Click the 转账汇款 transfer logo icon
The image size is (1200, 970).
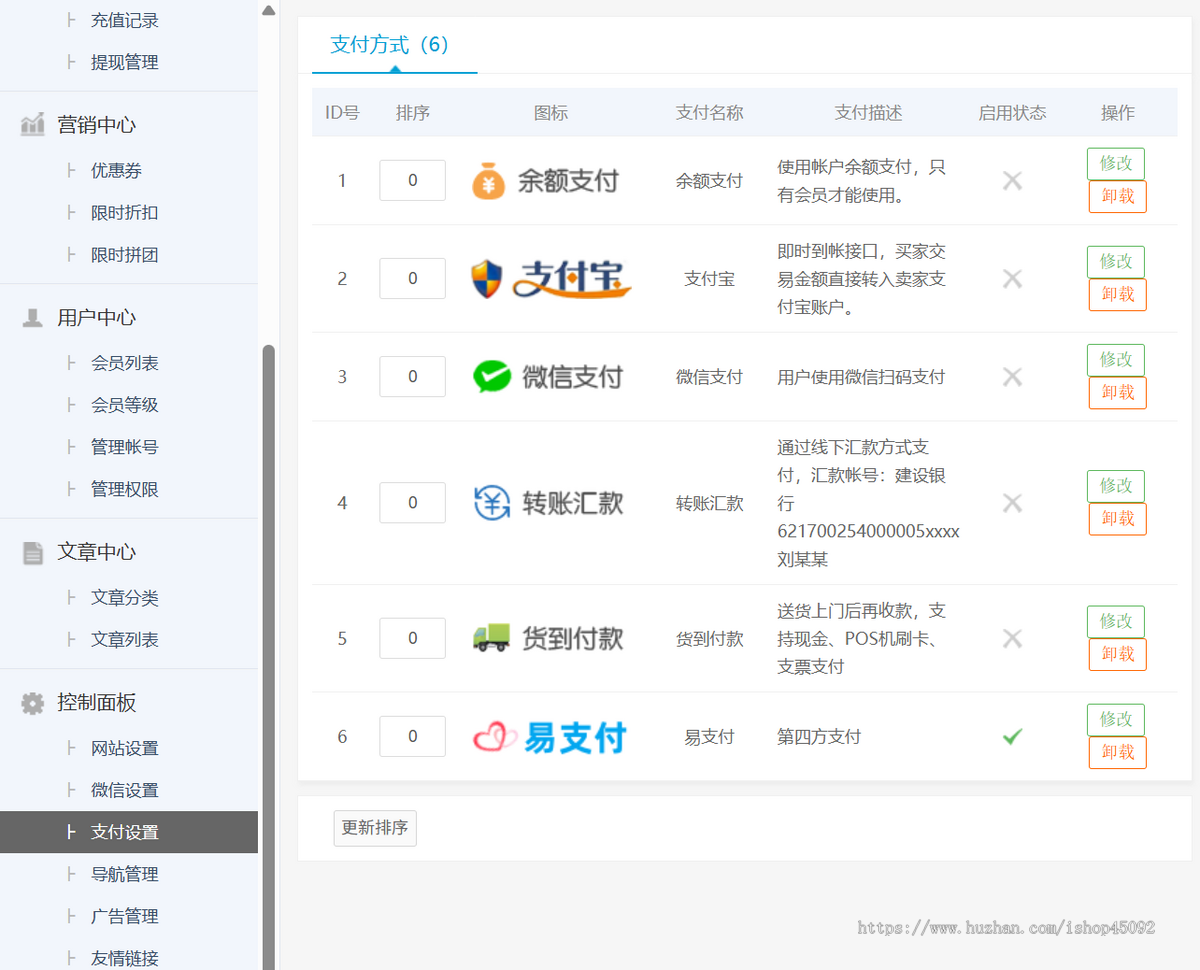(548, 503)
